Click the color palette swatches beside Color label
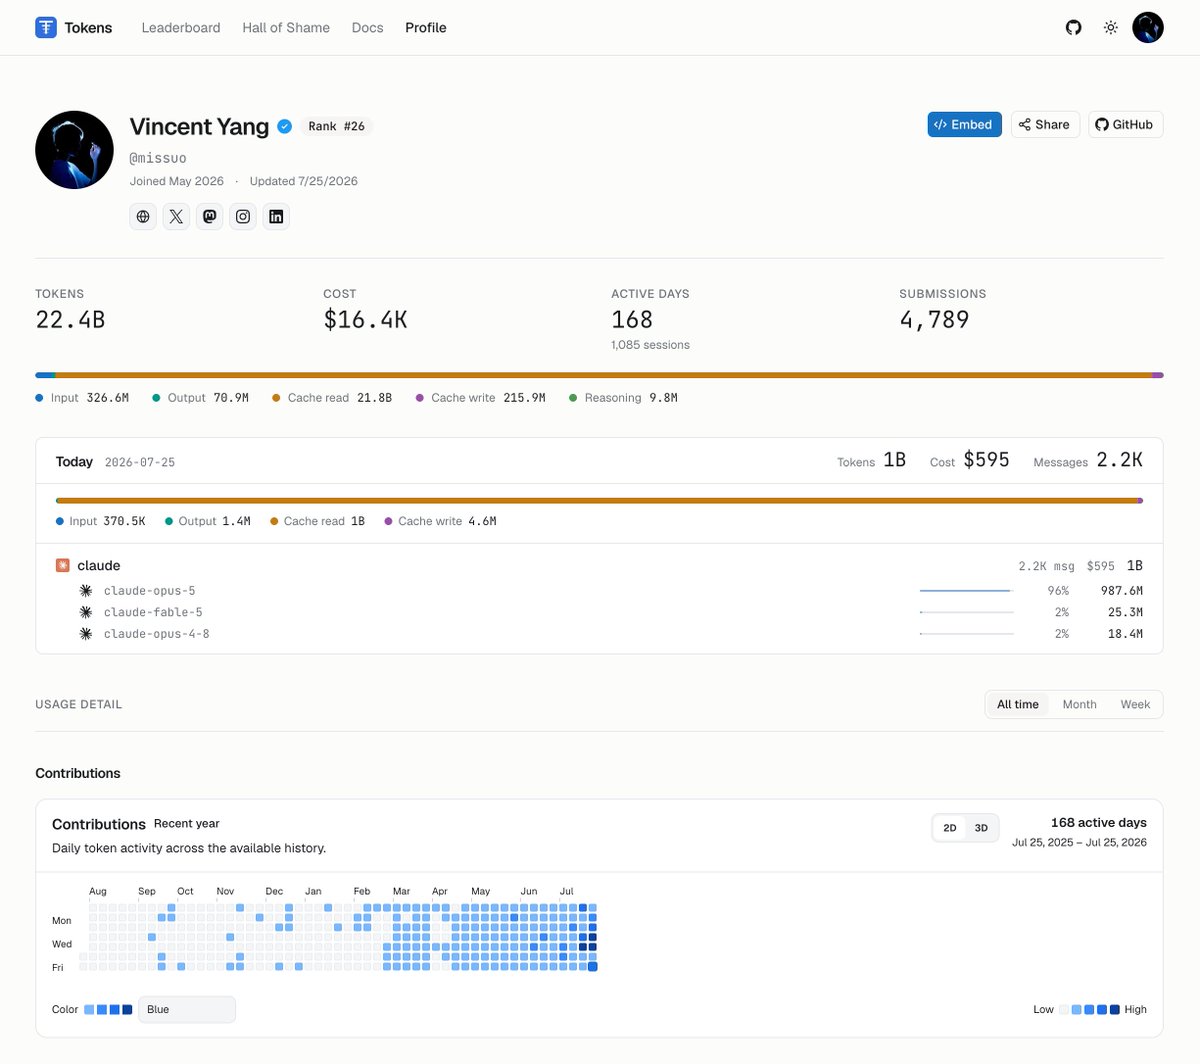Image resolution: width=1200 pixels, height=1064 pixels. point(108,1009)
